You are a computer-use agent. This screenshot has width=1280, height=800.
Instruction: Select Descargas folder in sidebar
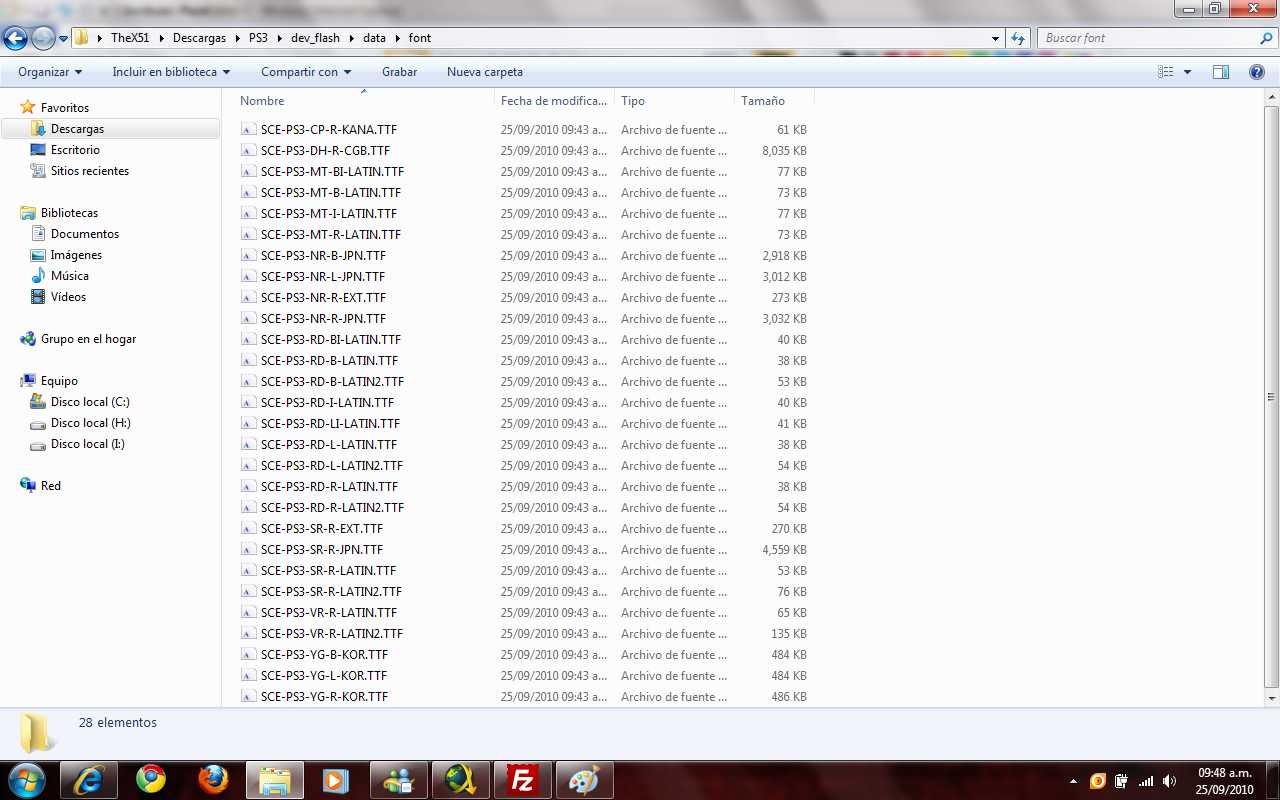coord(77,129)
